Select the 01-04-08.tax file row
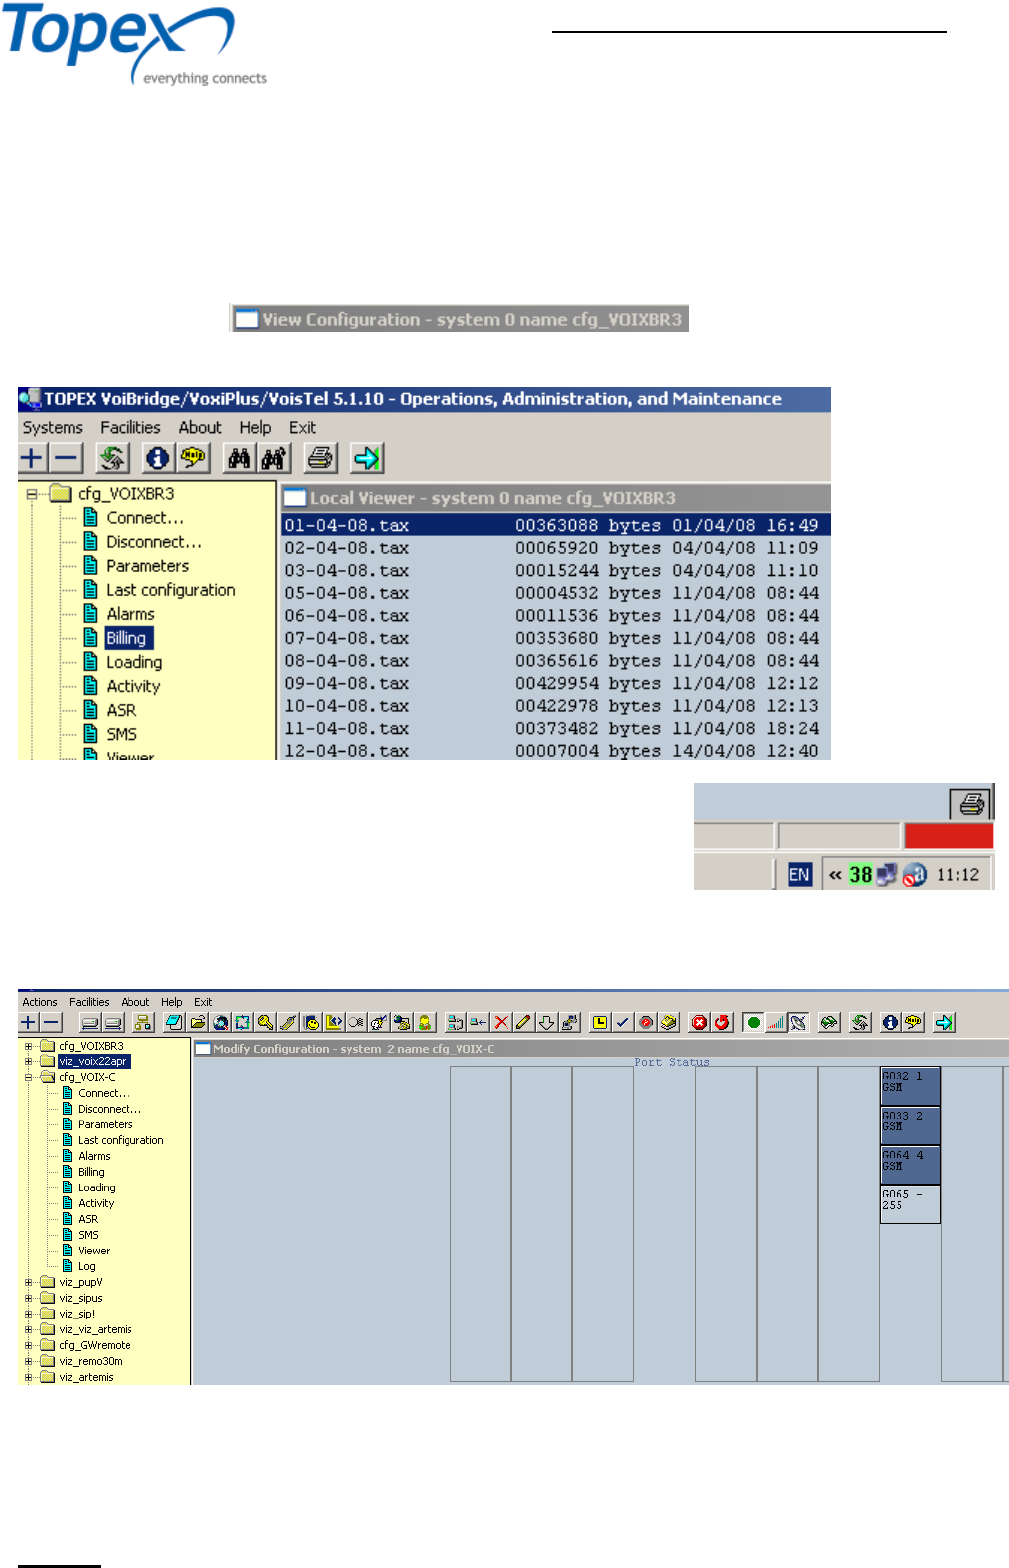The height and width of the screenshot is (1568, 1009). pos(555,525)
